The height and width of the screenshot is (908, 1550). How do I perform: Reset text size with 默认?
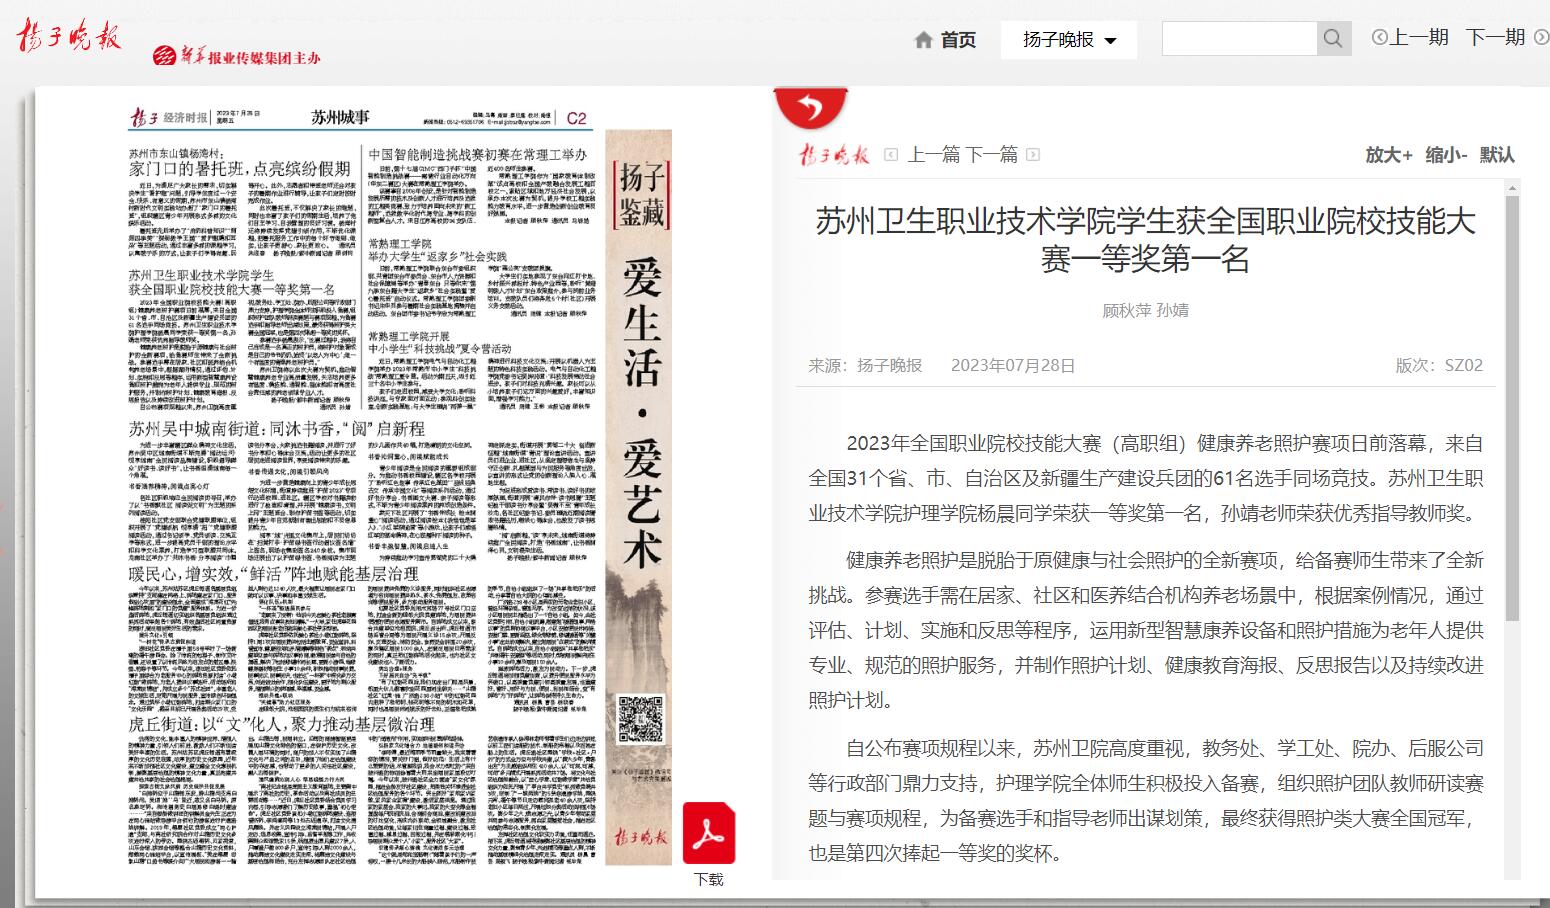[x=1497, y=155]
